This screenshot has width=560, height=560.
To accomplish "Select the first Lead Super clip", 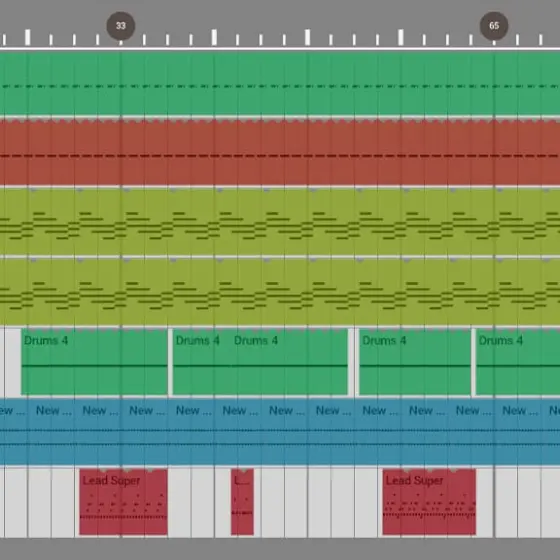I will 123,502.
